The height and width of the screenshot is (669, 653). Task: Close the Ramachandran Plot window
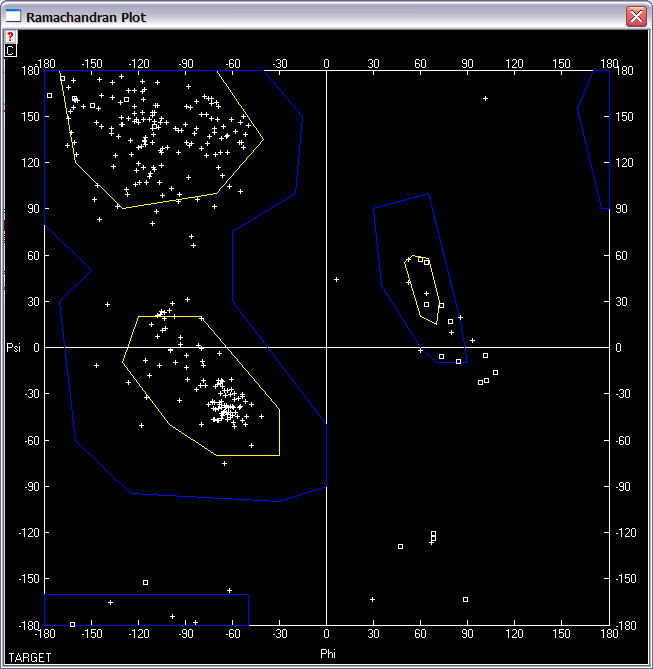pyautogui.click(x=635, y=16)
